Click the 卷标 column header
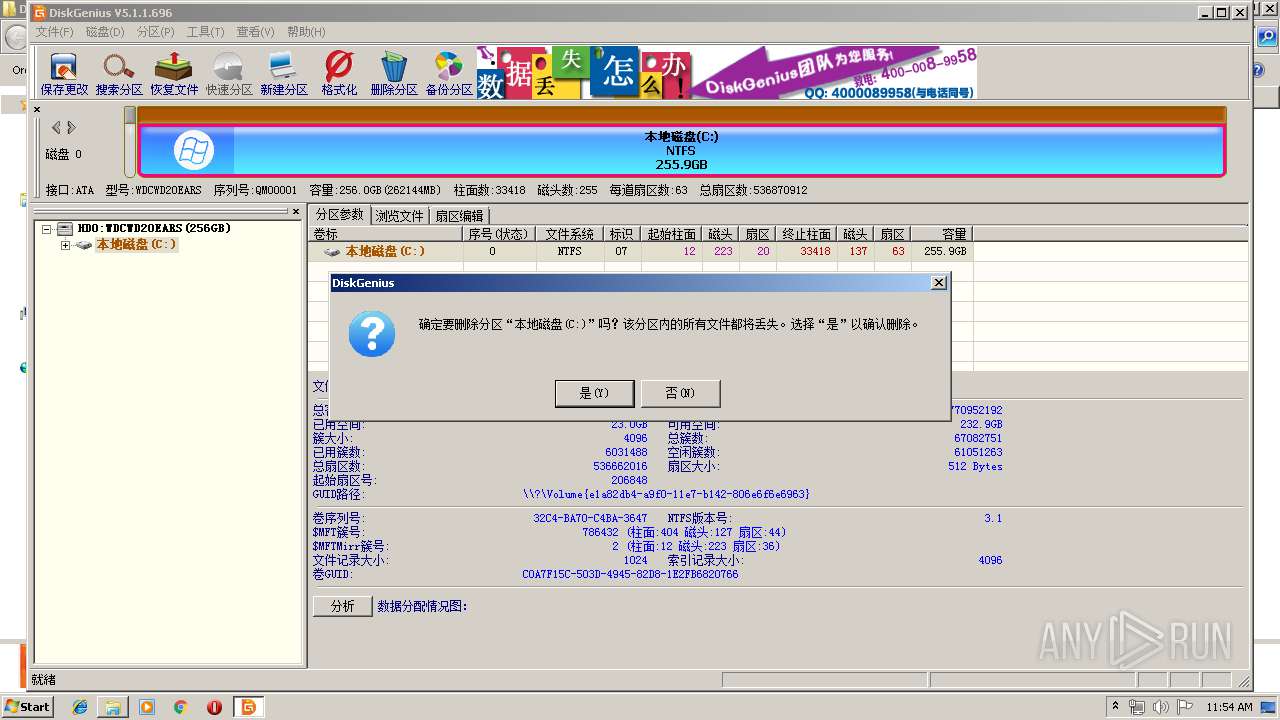 tap(385, 234)
